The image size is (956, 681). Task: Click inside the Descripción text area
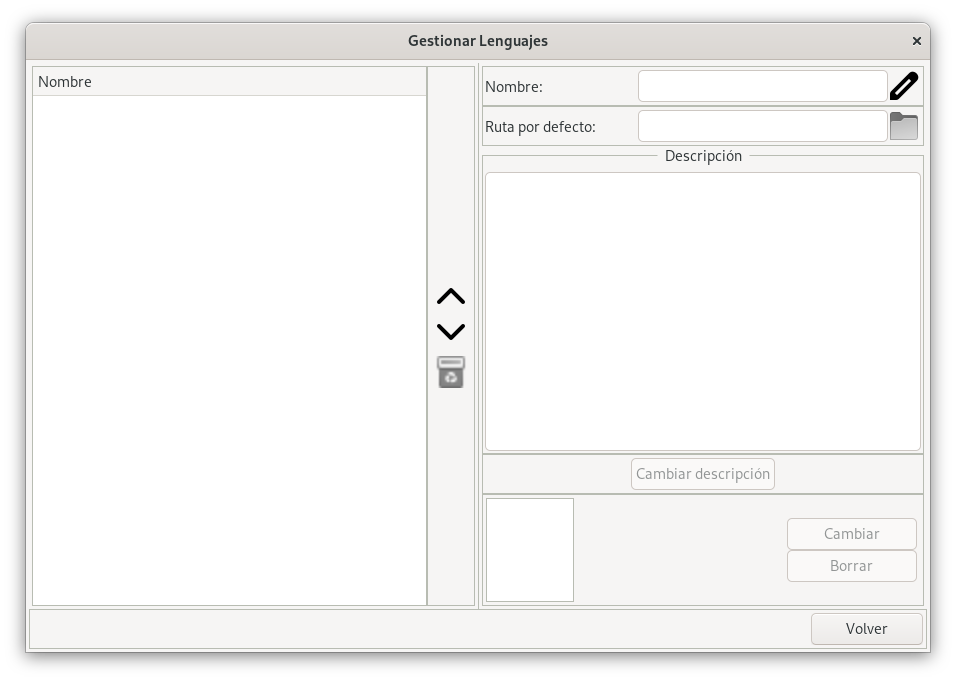click(702, 310)
